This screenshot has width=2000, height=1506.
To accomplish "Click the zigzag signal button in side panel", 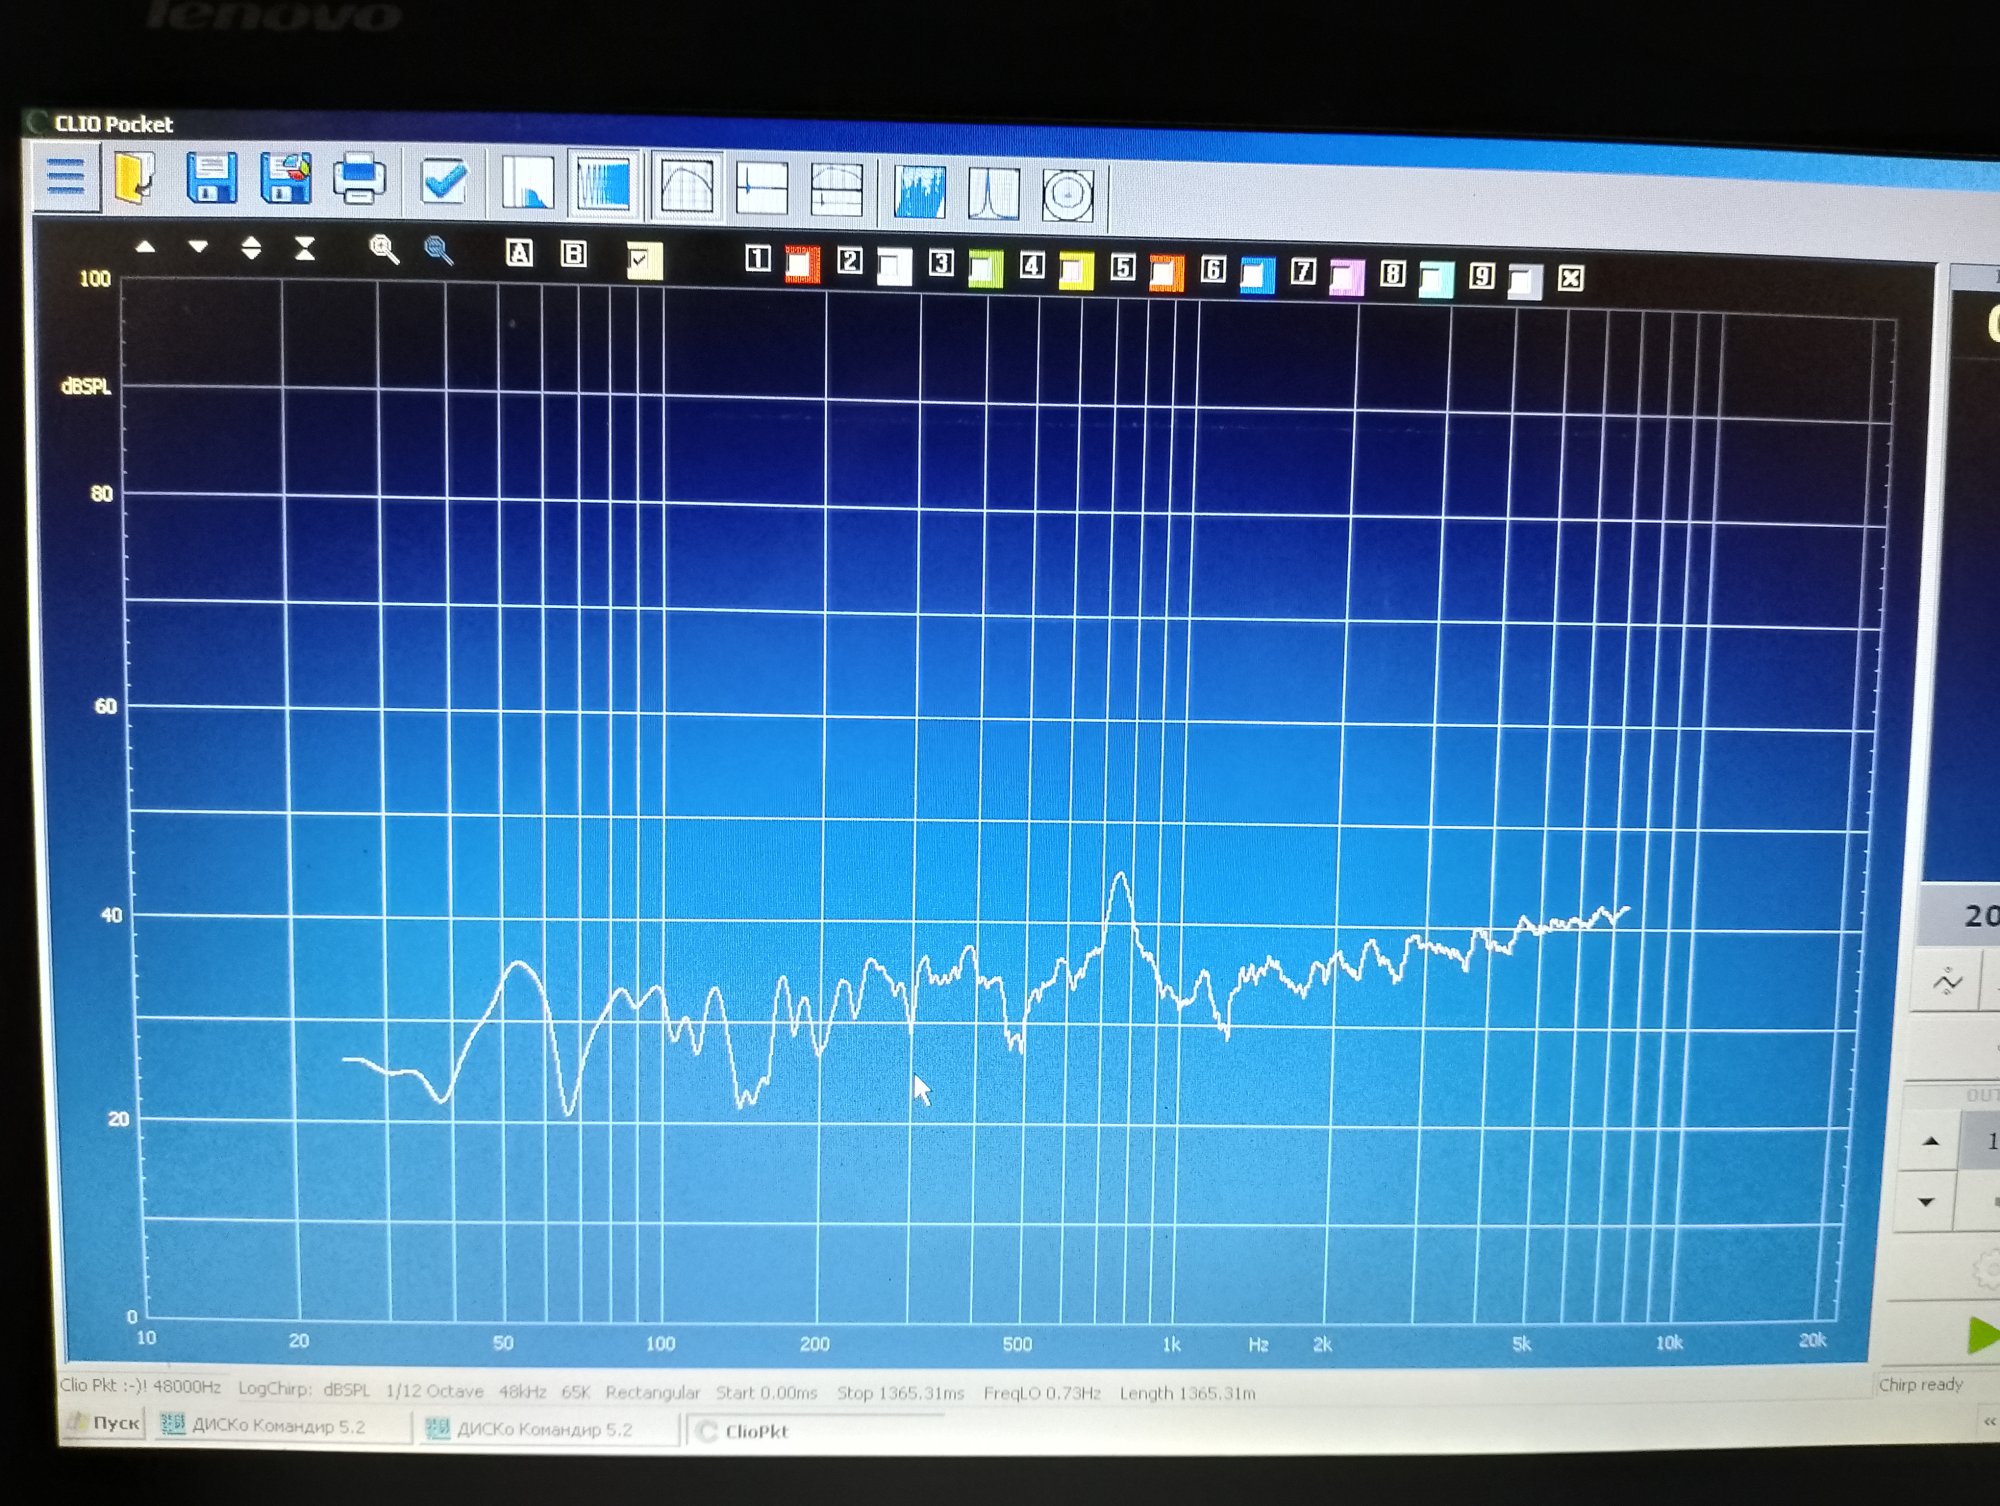I will (x=1948, y=983).
